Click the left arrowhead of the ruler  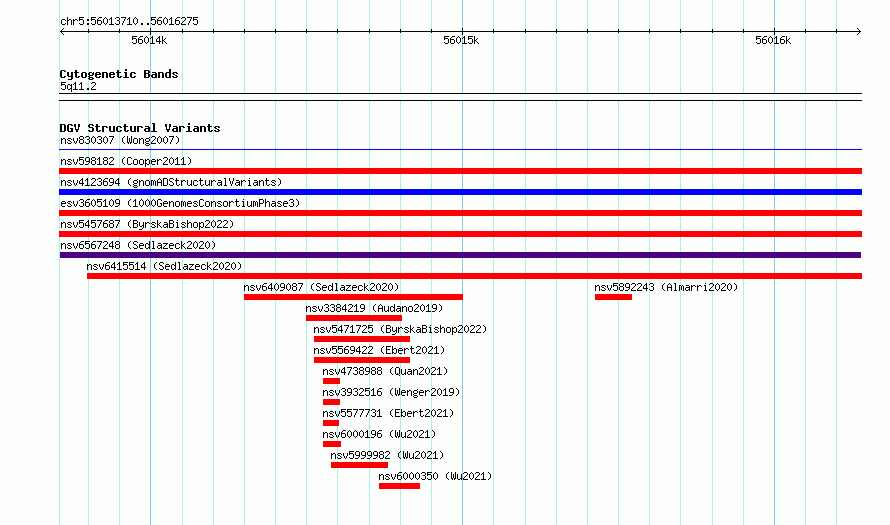(x=62, y=31)
